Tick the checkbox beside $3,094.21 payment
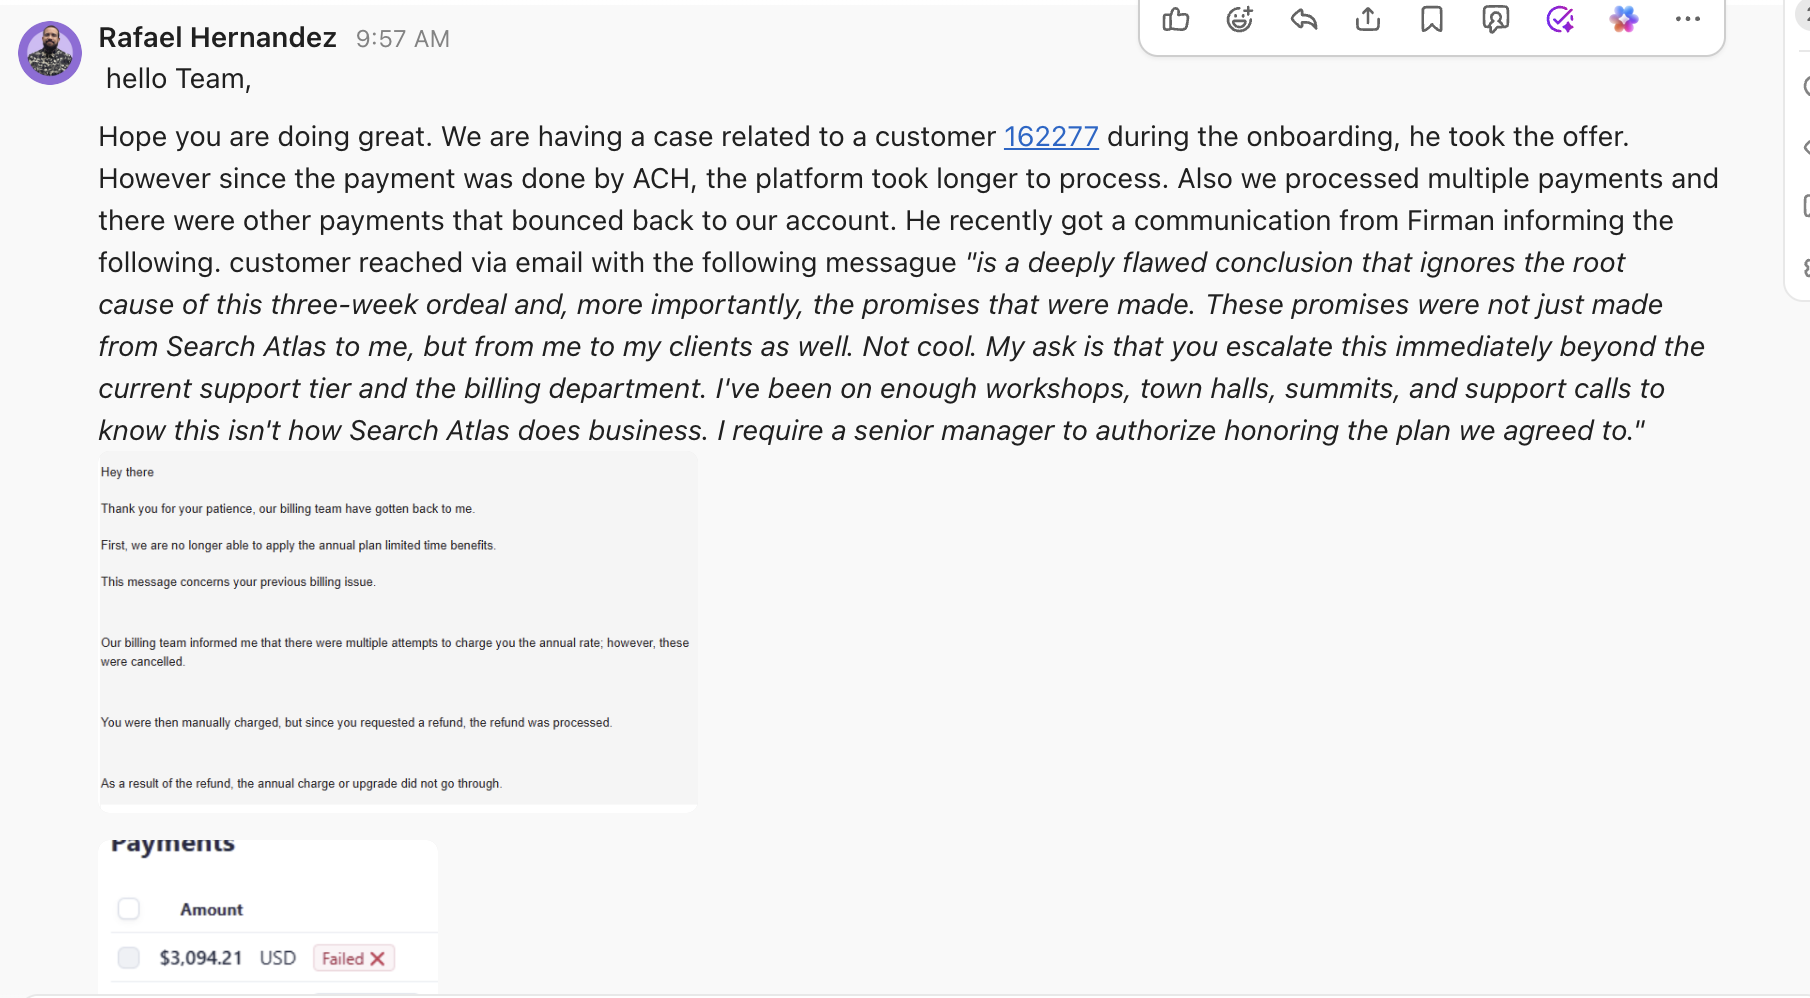1810x998 pixels. pos(129,958)
